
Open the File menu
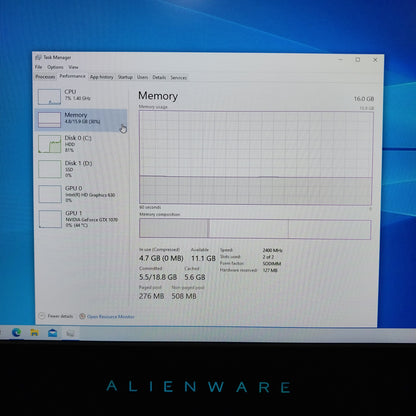tap(39, 67)
